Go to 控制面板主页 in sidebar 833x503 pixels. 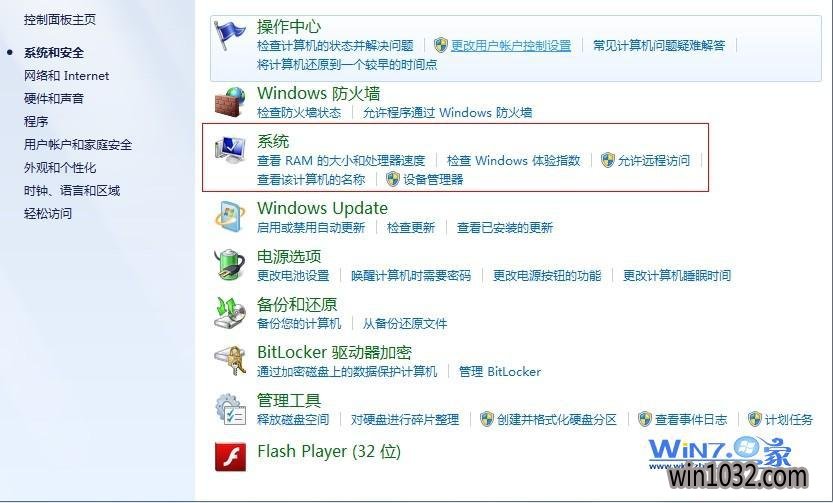coord(60,20)
